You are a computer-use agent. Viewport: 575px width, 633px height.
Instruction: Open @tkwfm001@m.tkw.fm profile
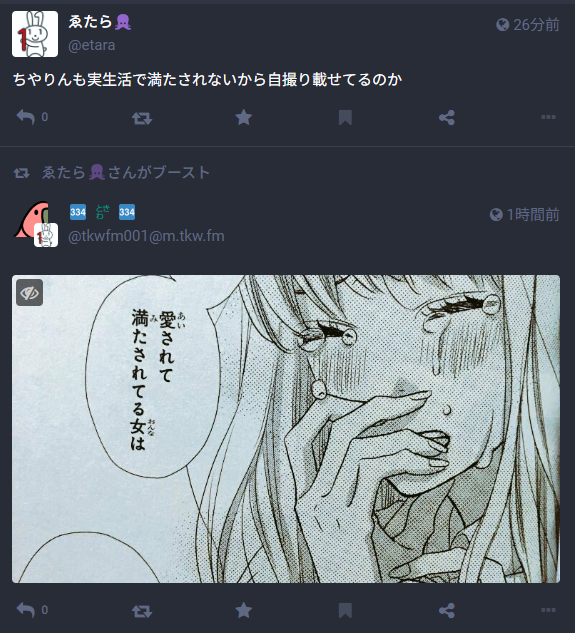[146, 236]
